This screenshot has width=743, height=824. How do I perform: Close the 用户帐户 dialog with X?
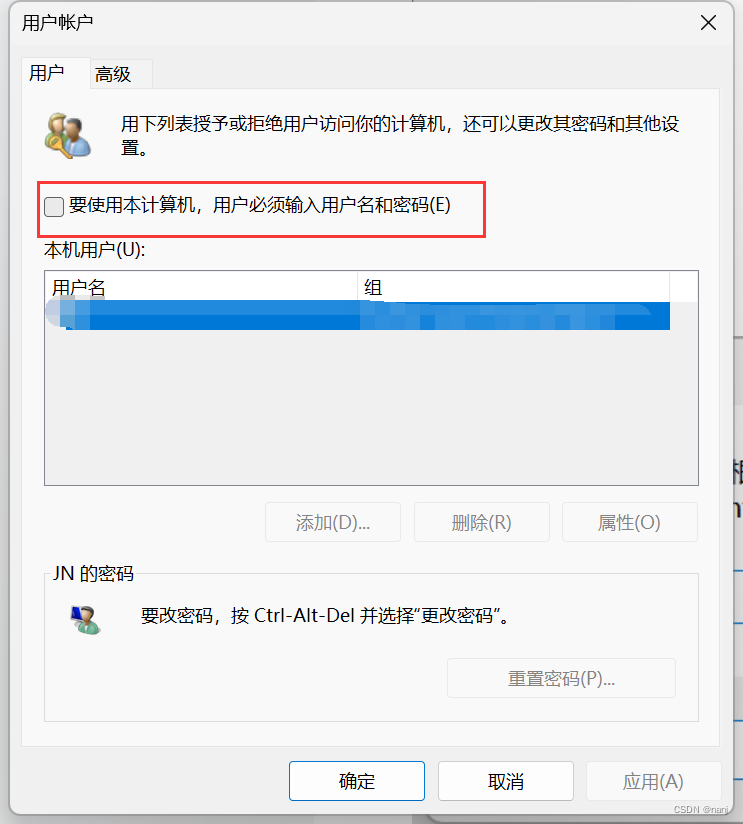708,23
